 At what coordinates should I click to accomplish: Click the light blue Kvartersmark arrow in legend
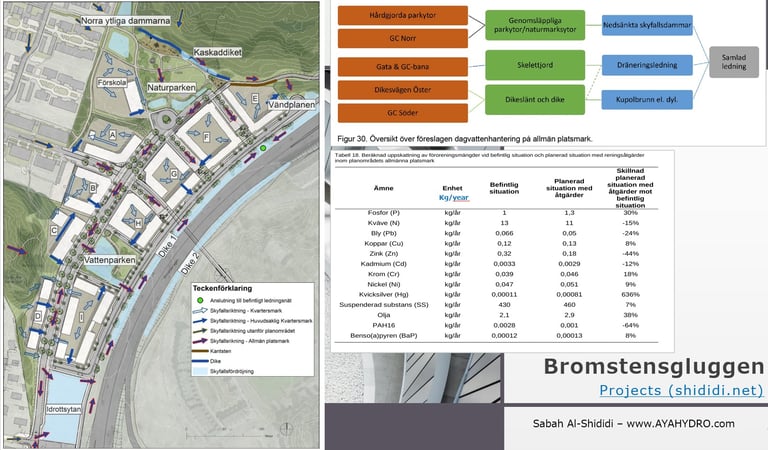coord(200,310)
